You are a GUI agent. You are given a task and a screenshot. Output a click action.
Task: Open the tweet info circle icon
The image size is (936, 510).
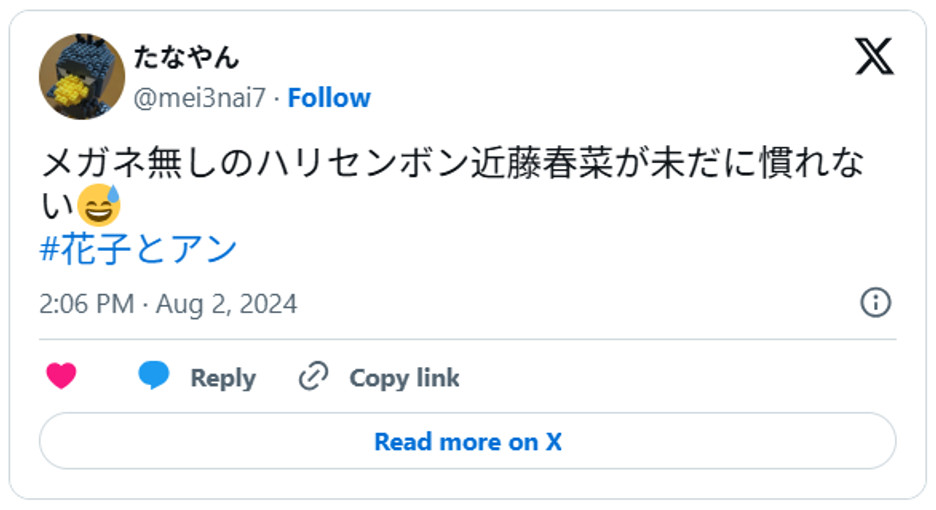875,303
